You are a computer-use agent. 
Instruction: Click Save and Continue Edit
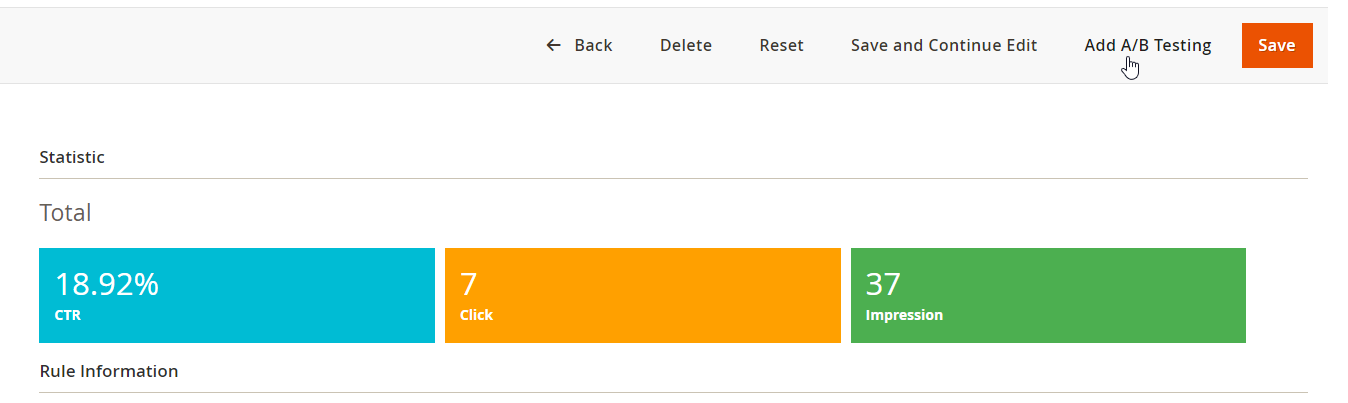944,45
